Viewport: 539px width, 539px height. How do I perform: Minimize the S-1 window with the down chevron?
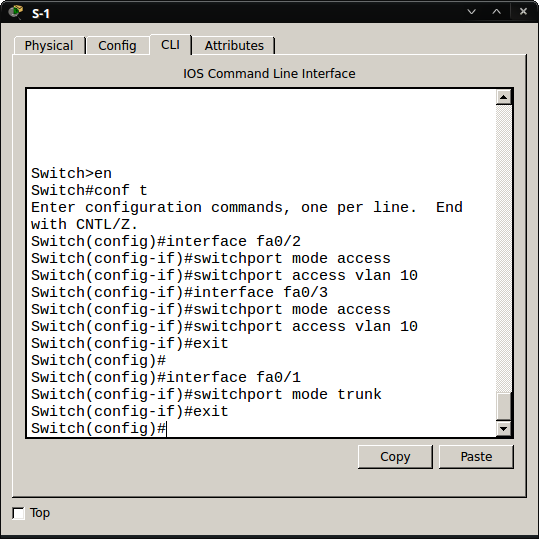[x=472, y=12]
